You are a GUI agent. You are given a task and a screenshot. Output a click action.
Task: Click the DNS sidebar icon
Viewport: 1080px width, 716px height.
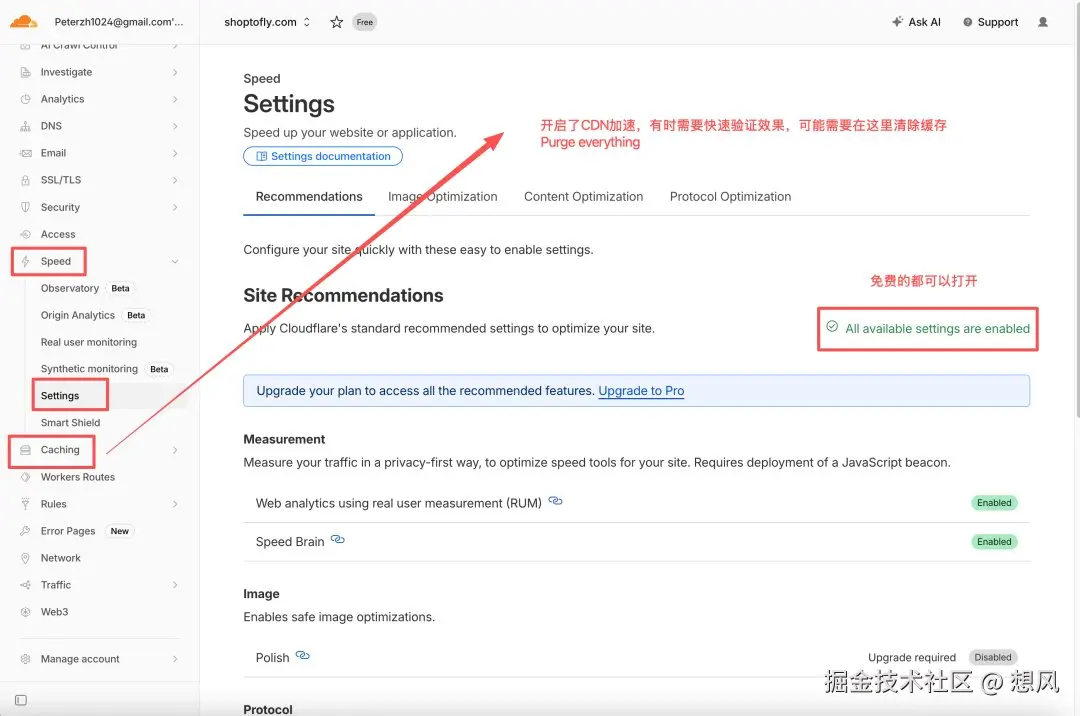(25, 126)
